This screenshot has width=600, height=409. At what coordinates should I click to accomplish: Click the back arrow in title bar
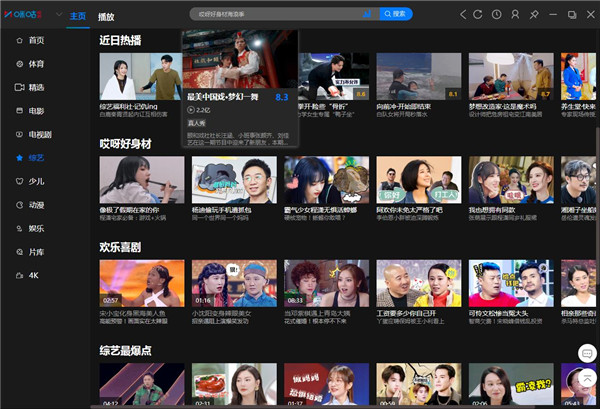[463, 15]
